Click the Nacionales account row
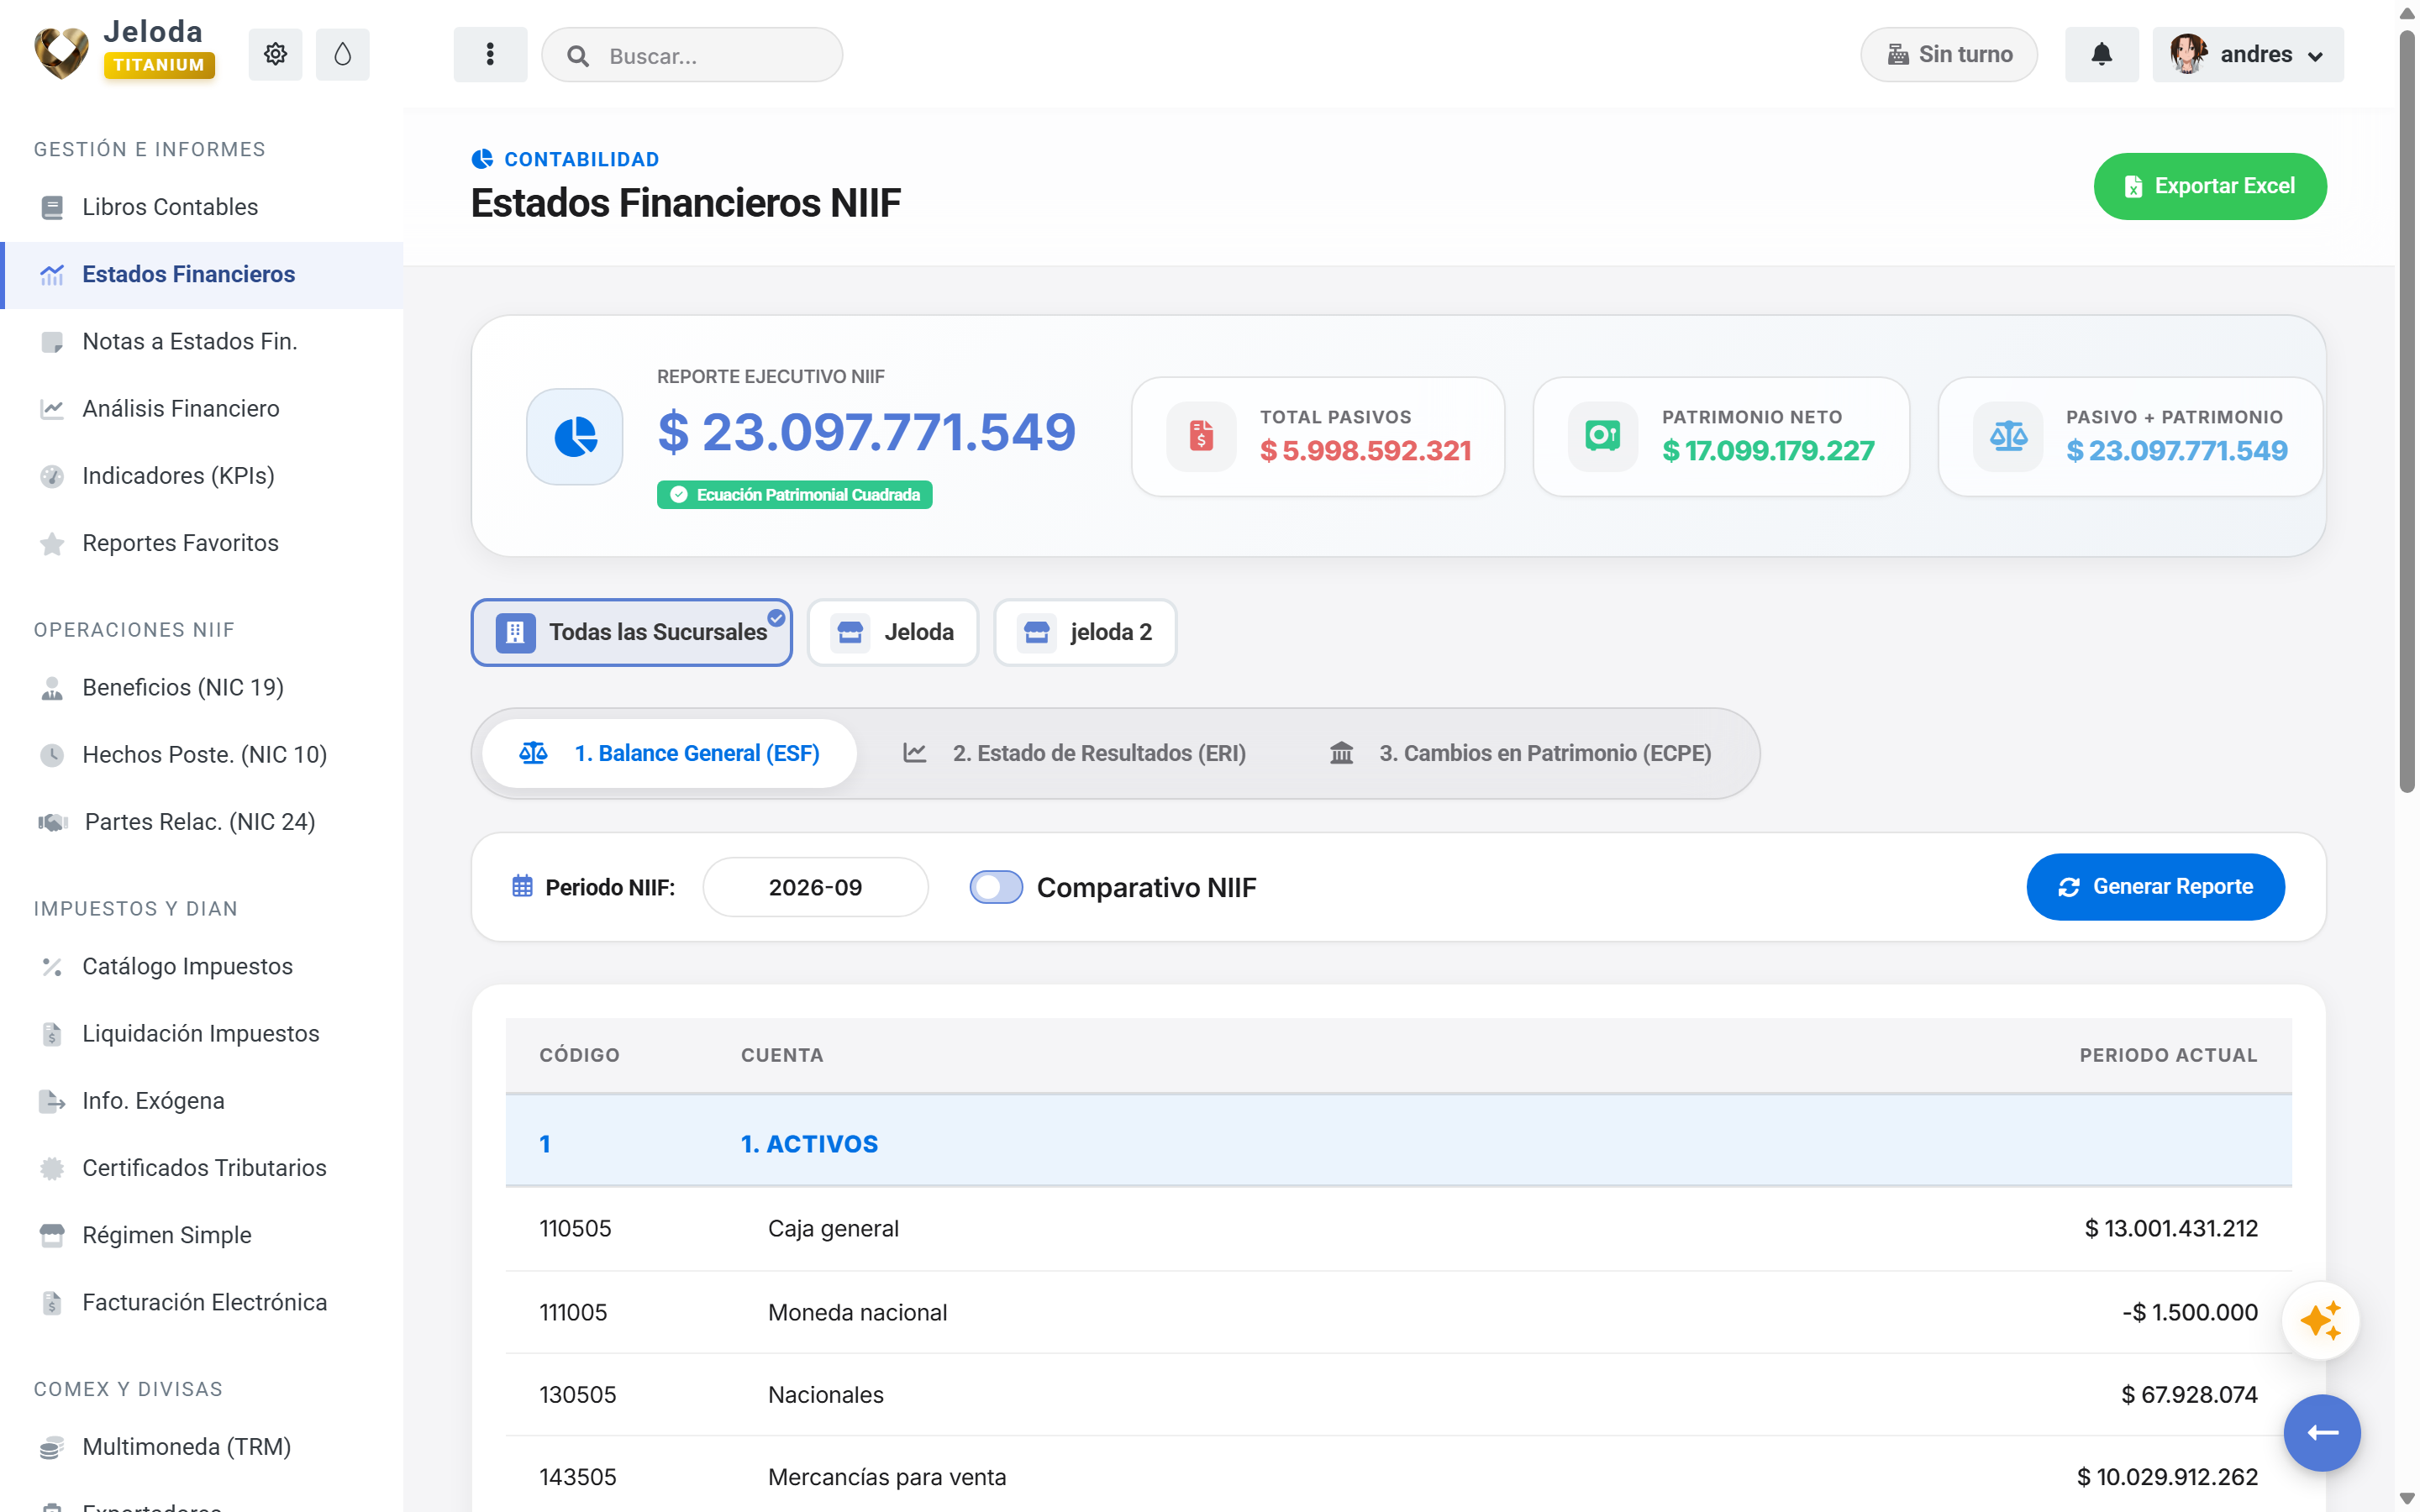Screen dimensions: 2420x1512 1398,1394
